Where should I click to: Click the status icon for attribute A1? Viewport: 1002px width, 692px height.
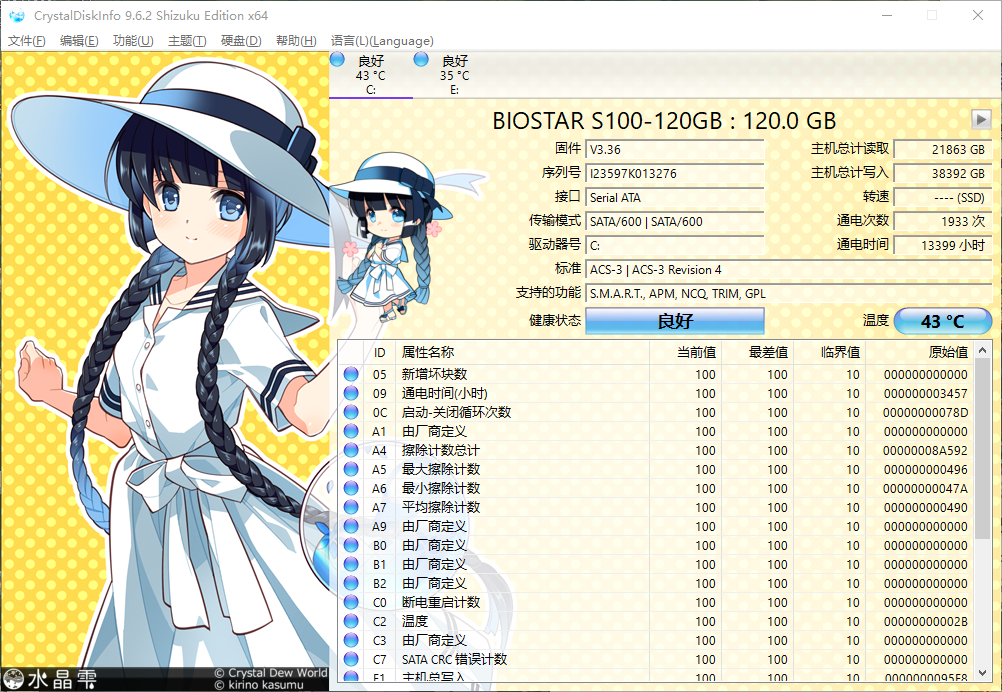pos(351,431)
